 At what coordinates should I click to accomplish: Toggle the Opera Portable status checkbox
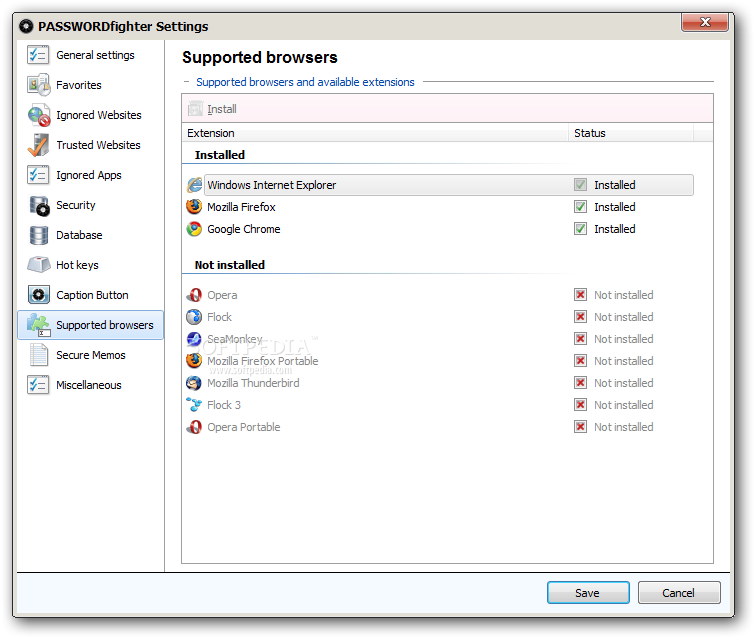(x=580, y=427)
